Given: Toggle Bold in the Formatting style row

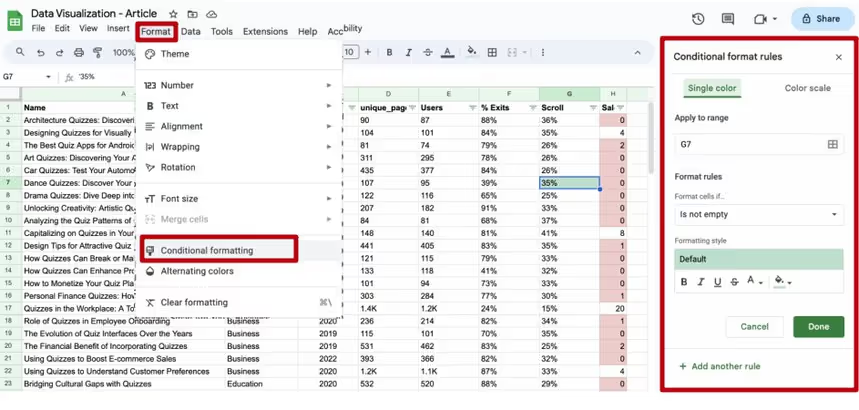Looking at the screenshot, I should tap(684, 282).
